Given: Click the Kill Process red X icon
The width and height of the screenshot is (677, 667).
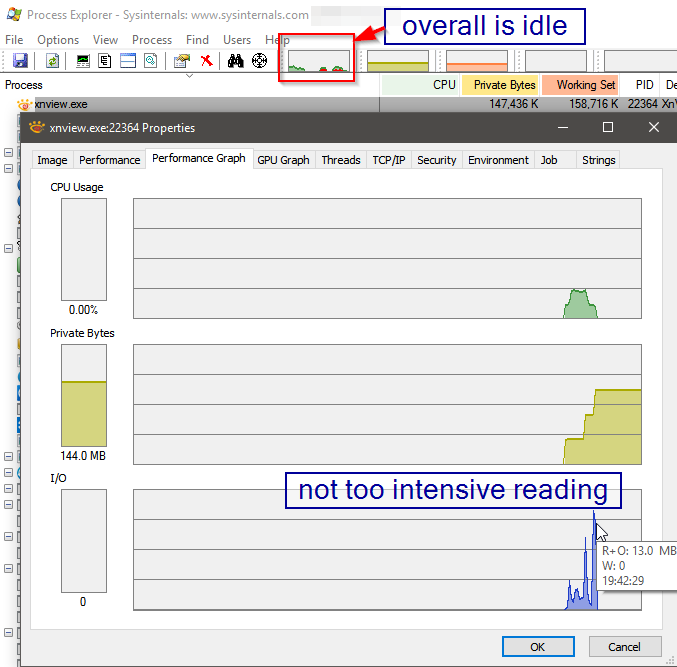Looking at the screenshot, I should (x=206, y=61).
